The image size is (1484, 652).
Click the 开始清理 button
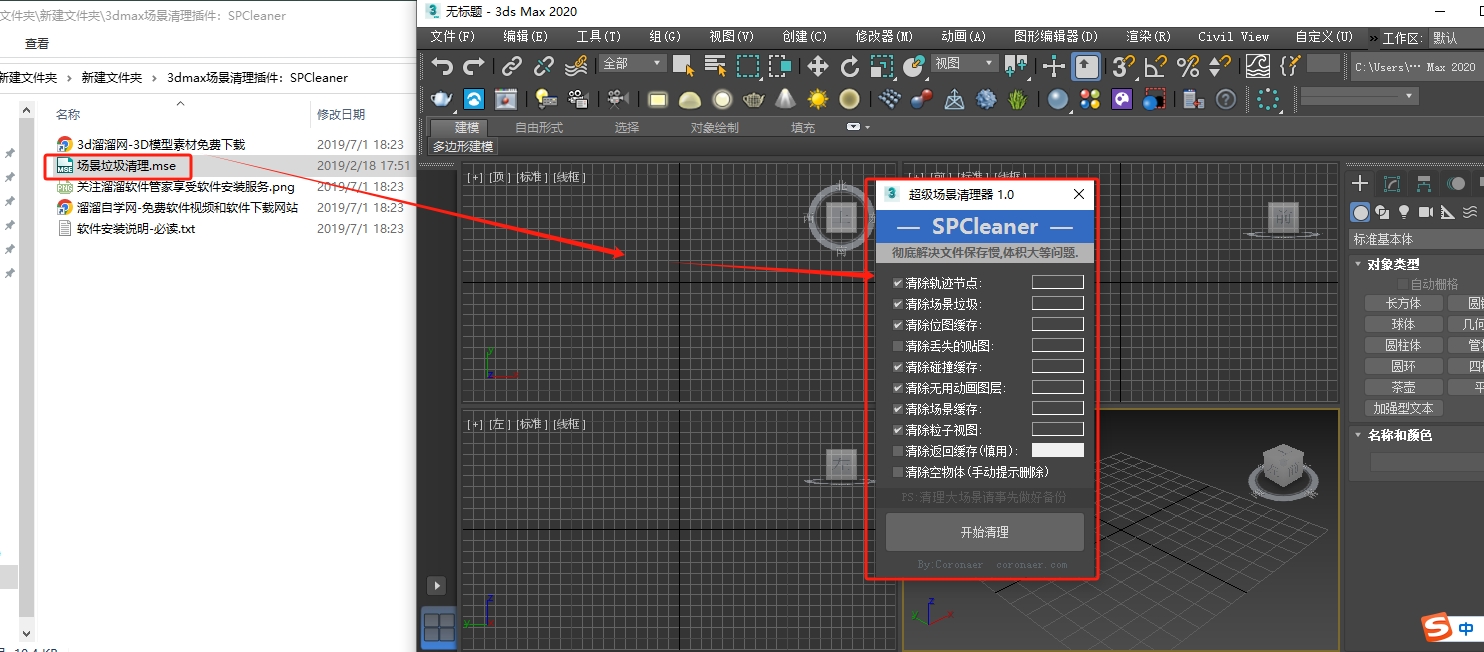(984, 532)
